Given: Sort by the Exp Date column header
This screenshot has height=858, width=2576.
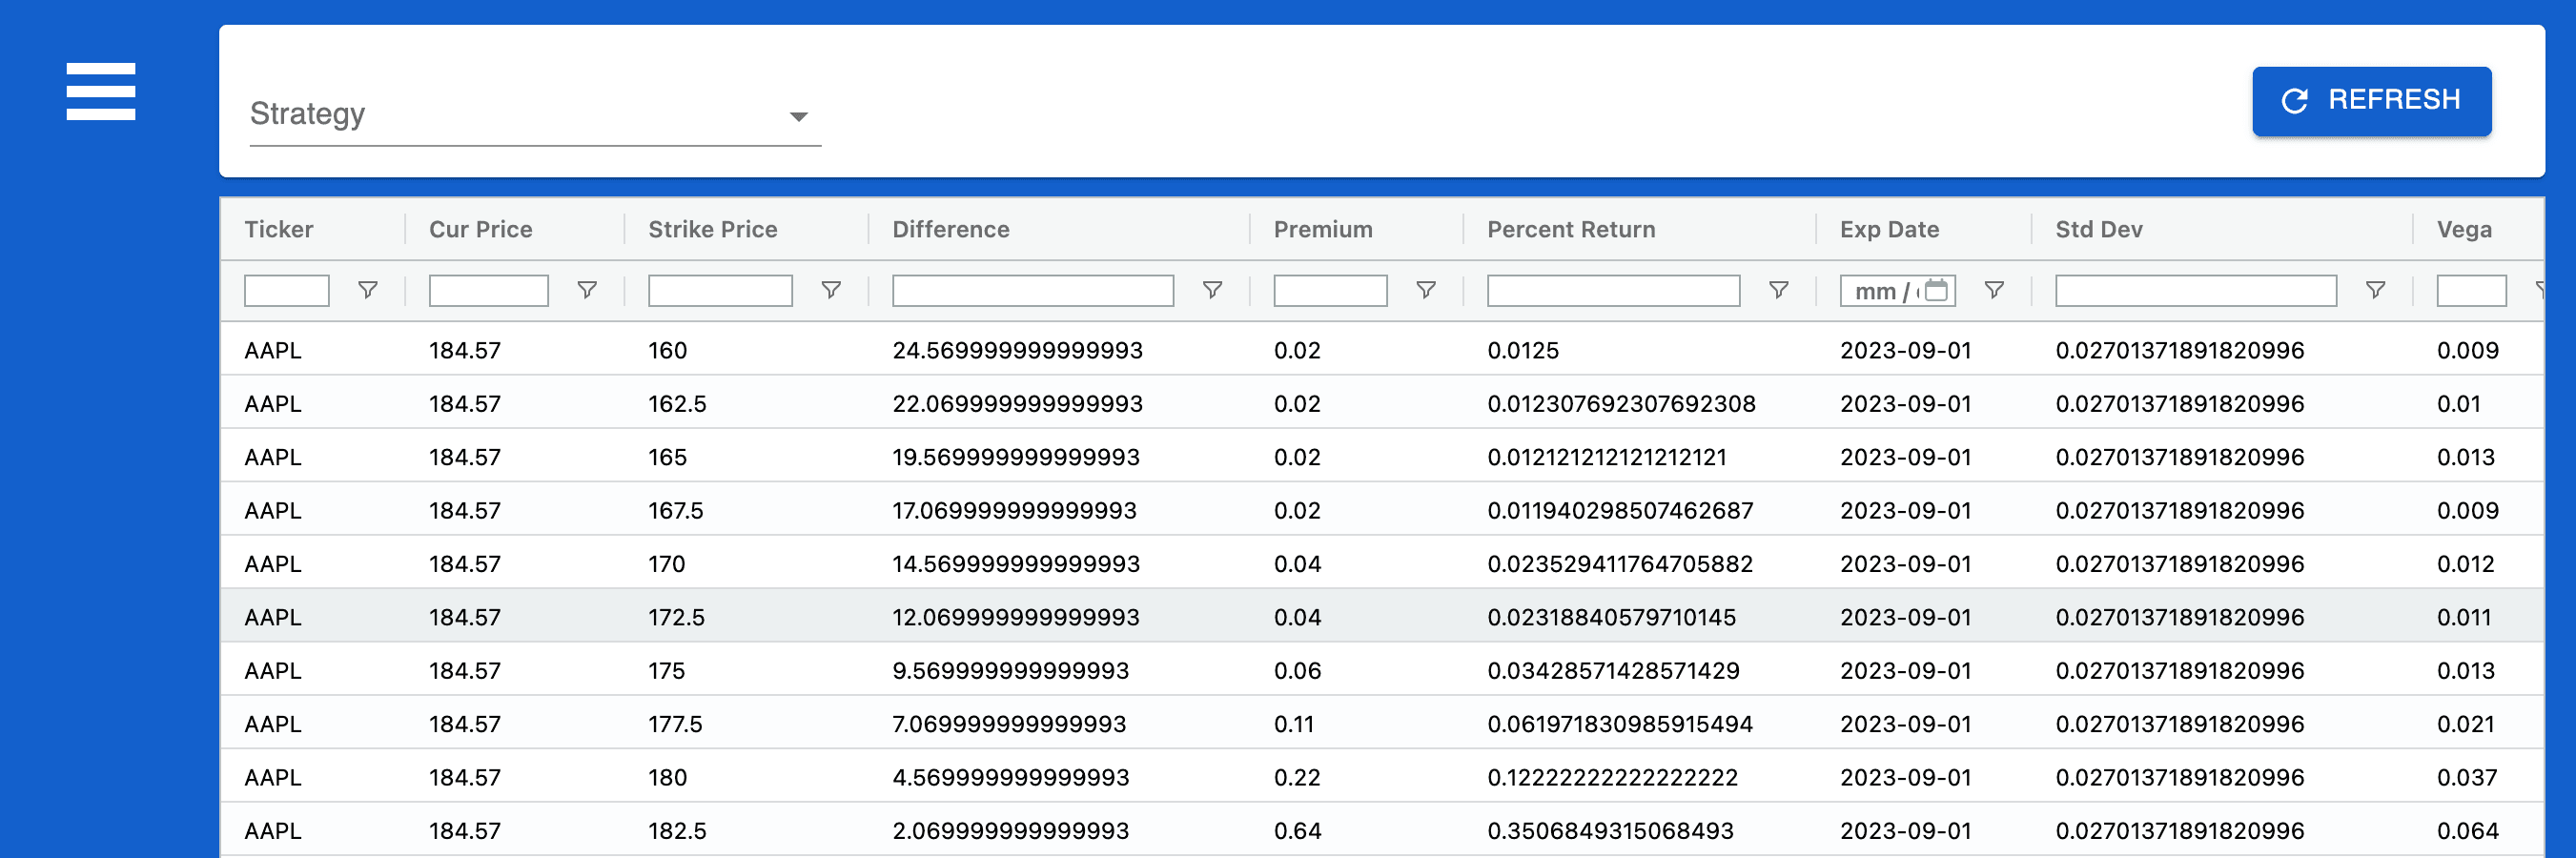Looking at the screenshot, I should pos(1889,229).
